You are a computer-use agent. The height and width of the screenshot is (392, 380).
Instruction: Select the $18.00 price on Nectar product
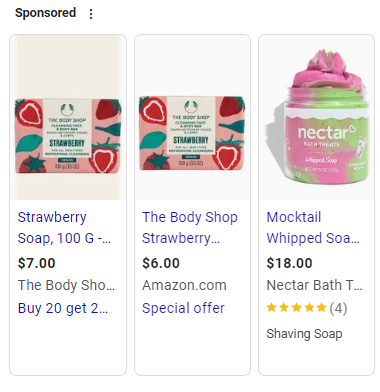tap(289, 263)
